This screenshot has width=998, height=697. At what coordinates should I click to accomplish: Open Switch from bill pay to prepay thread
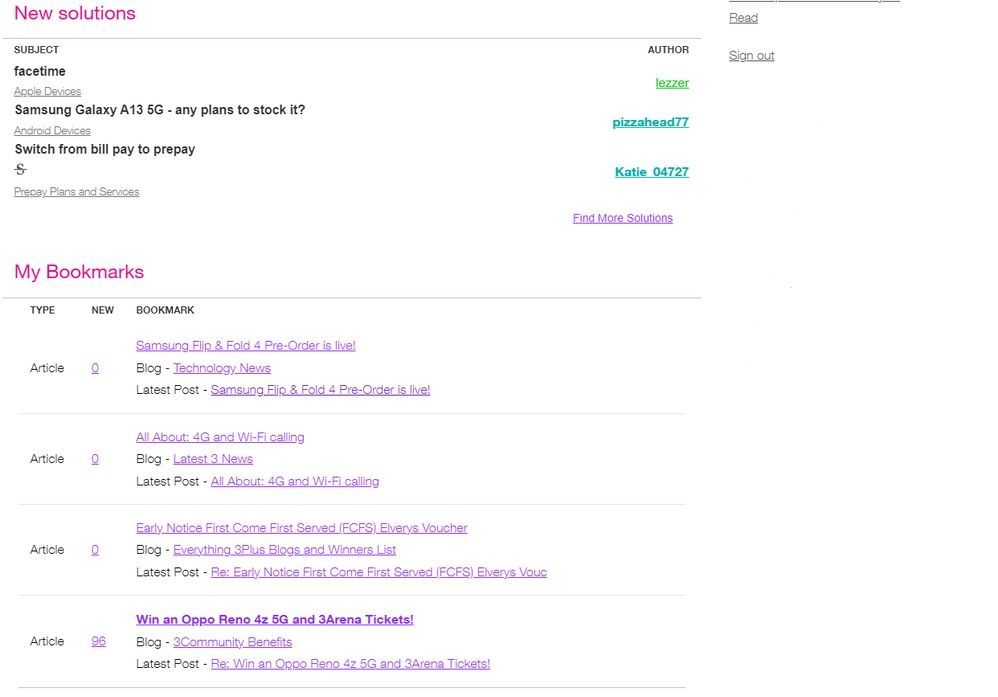104,149
